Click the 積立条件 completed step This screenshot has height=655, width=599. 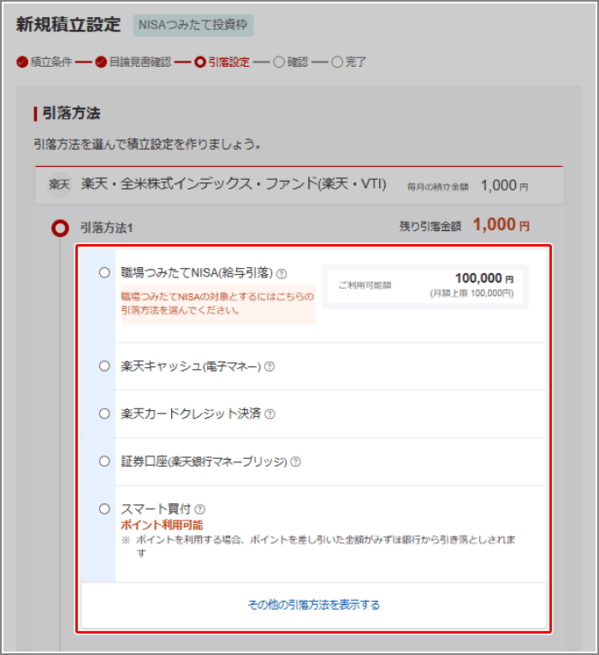(x=44, y=62)
